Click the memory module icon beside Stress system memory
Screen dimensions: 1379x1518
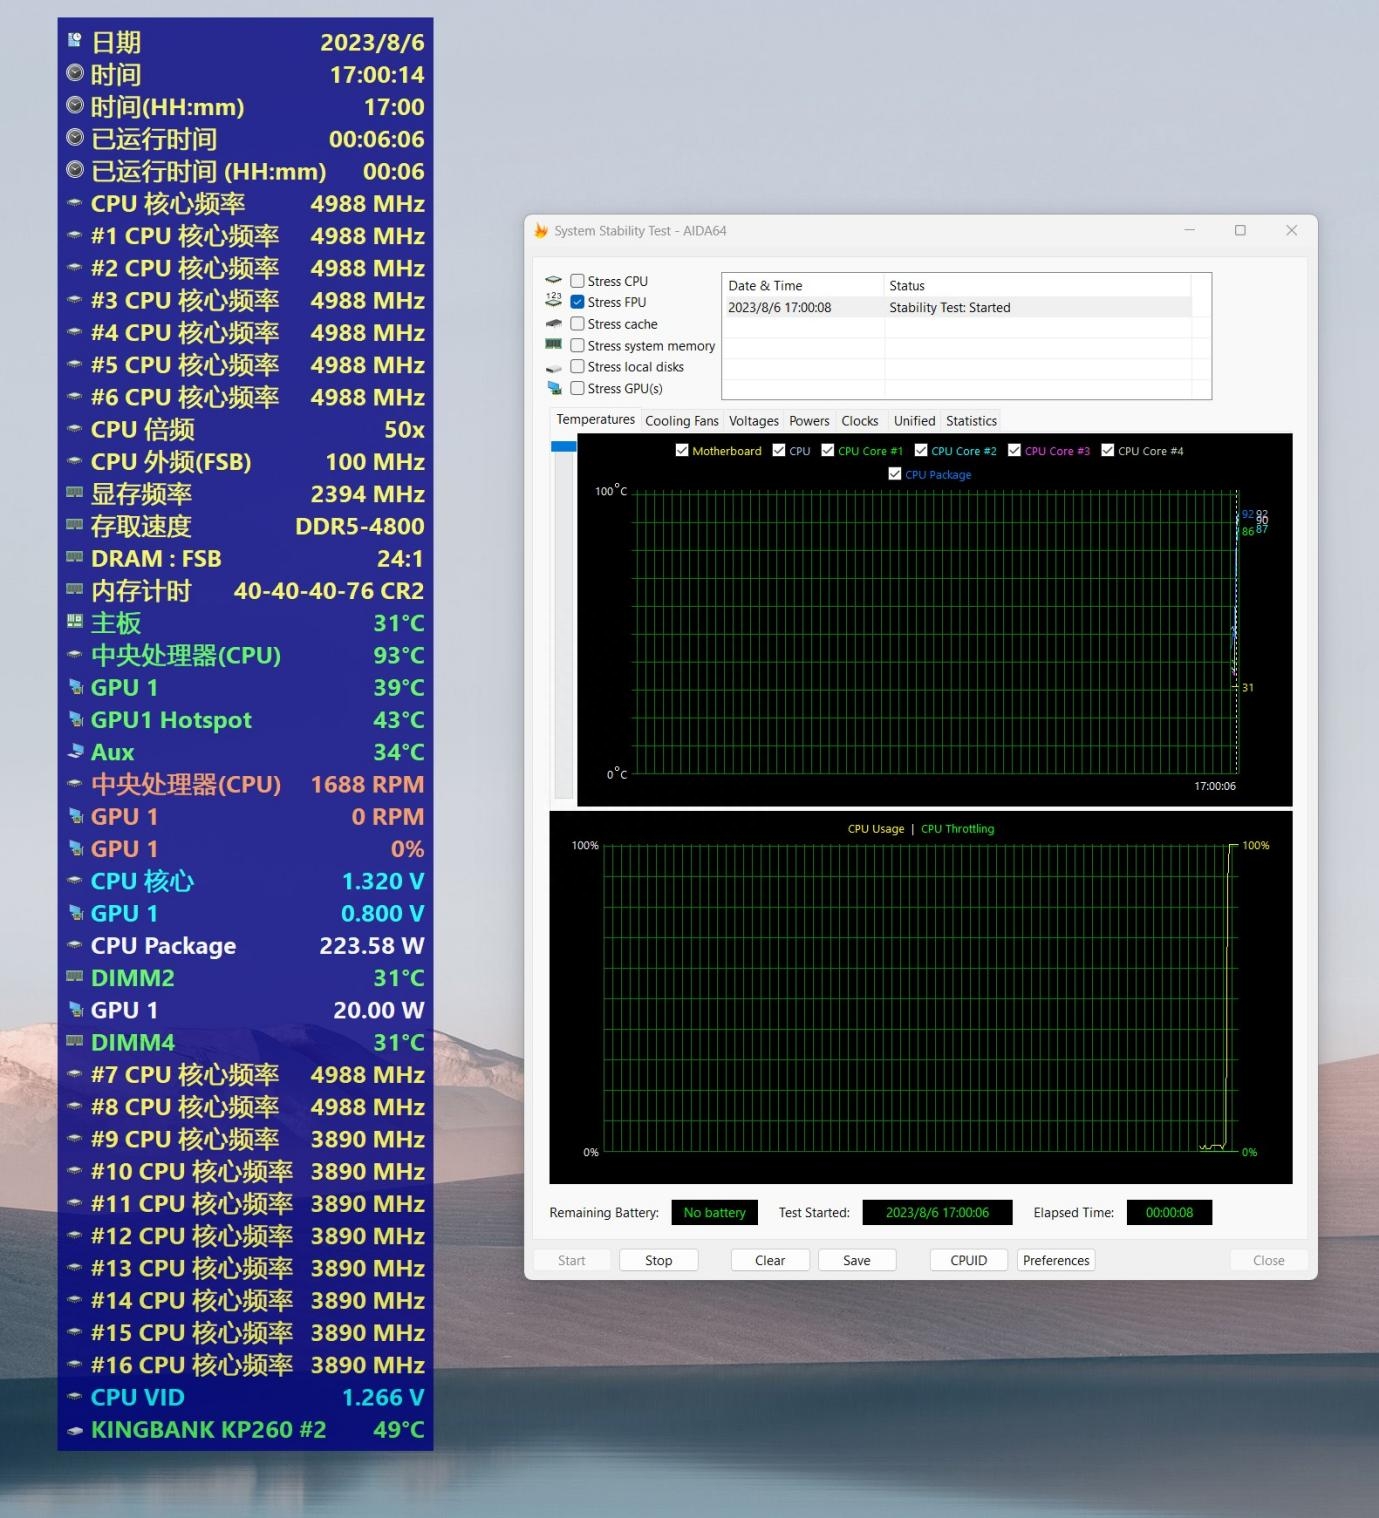tap(554, 345)
